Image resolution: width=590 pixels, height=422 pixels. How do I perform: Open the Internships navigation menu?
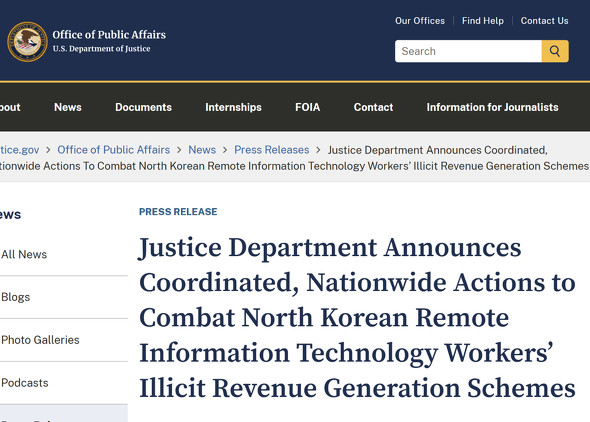pos(233,107)
